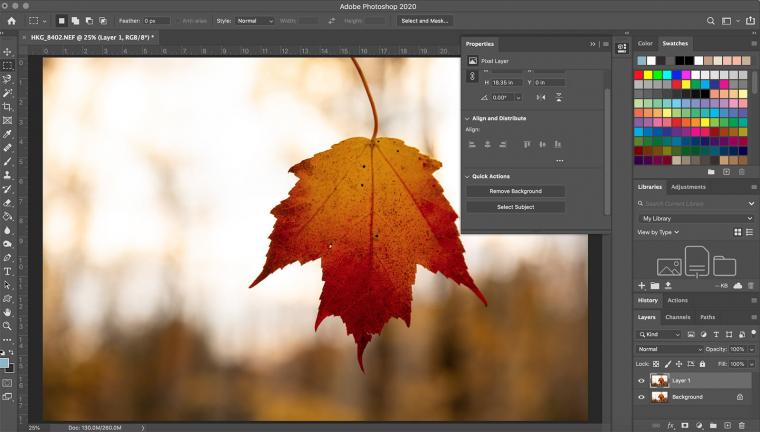
Task: Select the Path Selection tool
Action: (x=7, y=285)
